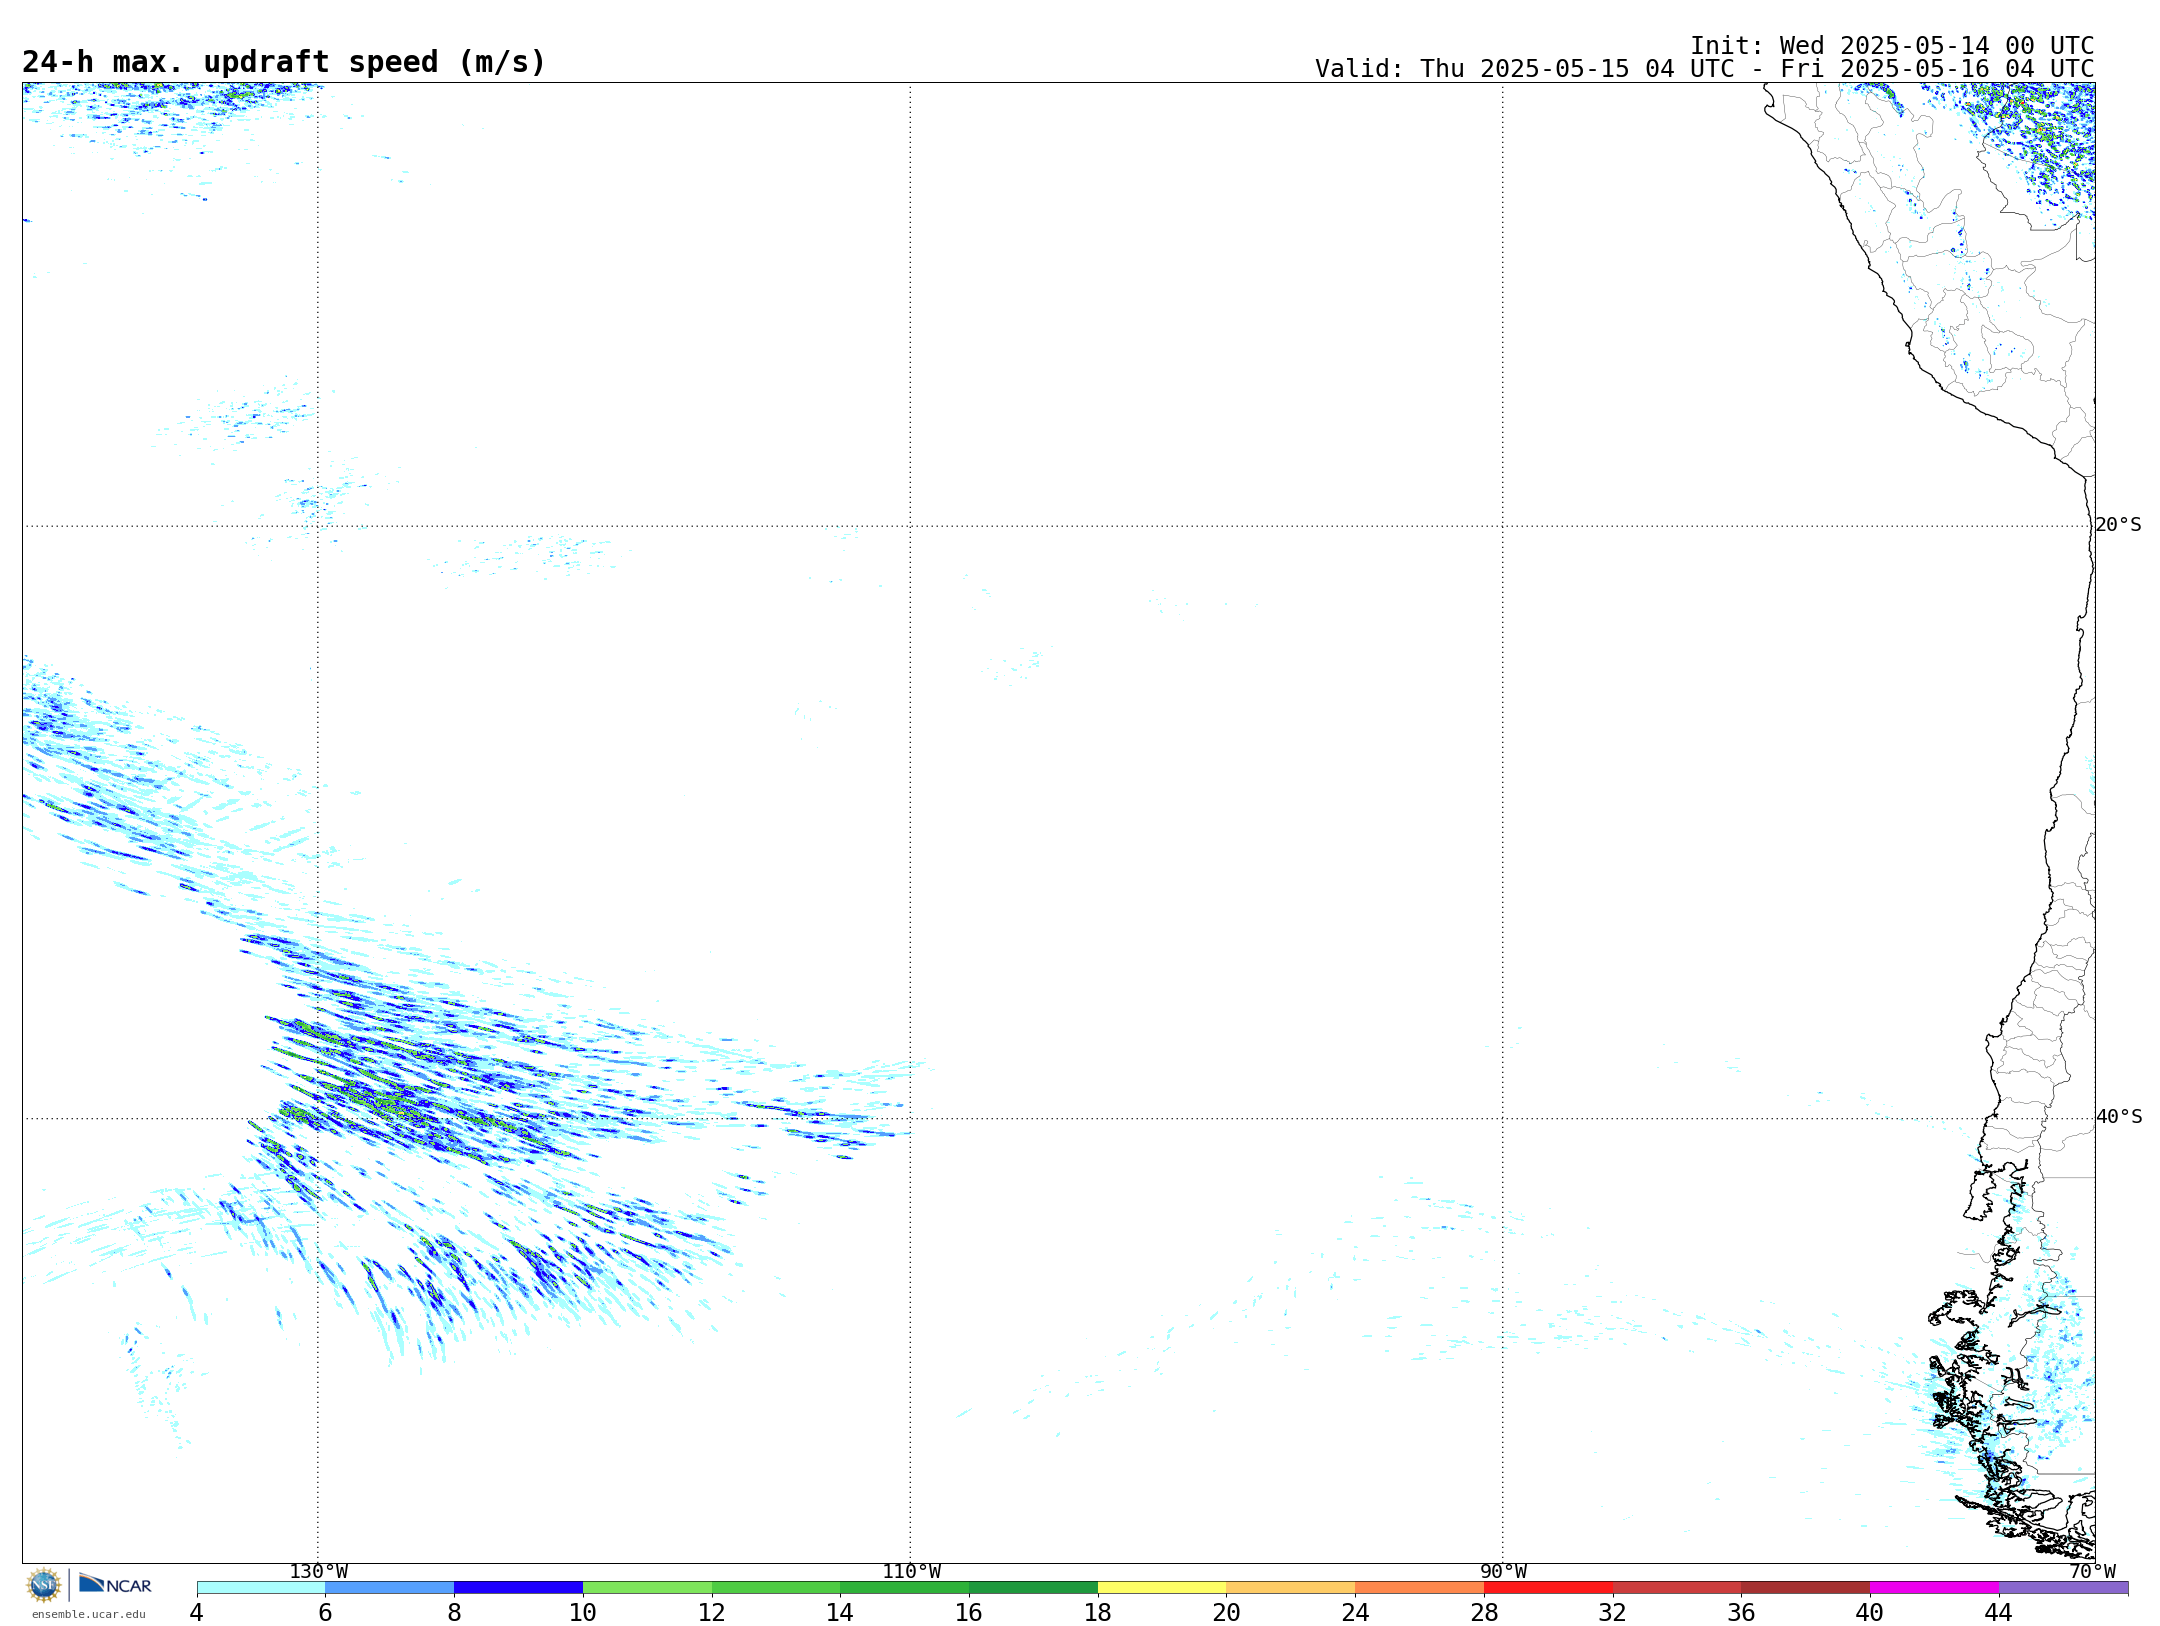Click the NCAR logo
This screenshot has height=1626, width=2160.
pyautogui.click(x=115, y=1584)
